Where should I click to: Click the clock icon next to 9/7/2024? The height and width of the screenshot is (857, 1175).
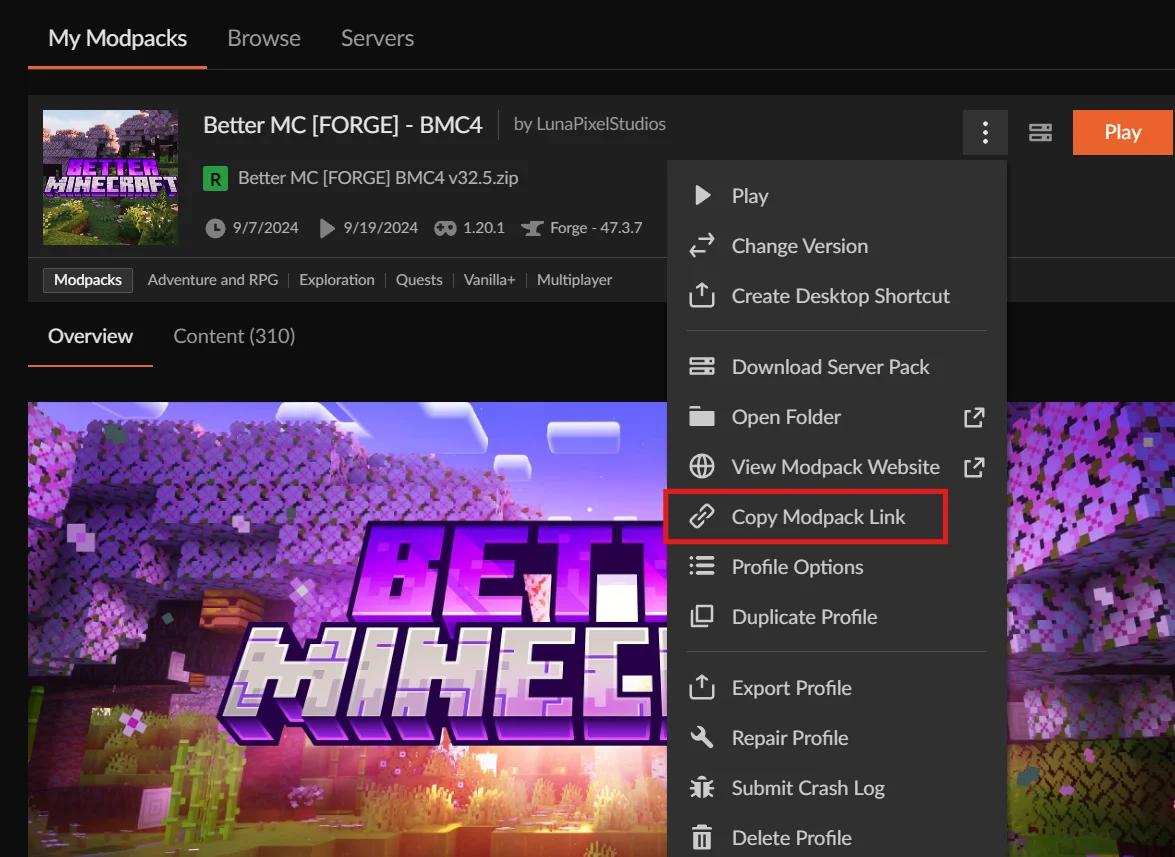[x=215, y=228]
